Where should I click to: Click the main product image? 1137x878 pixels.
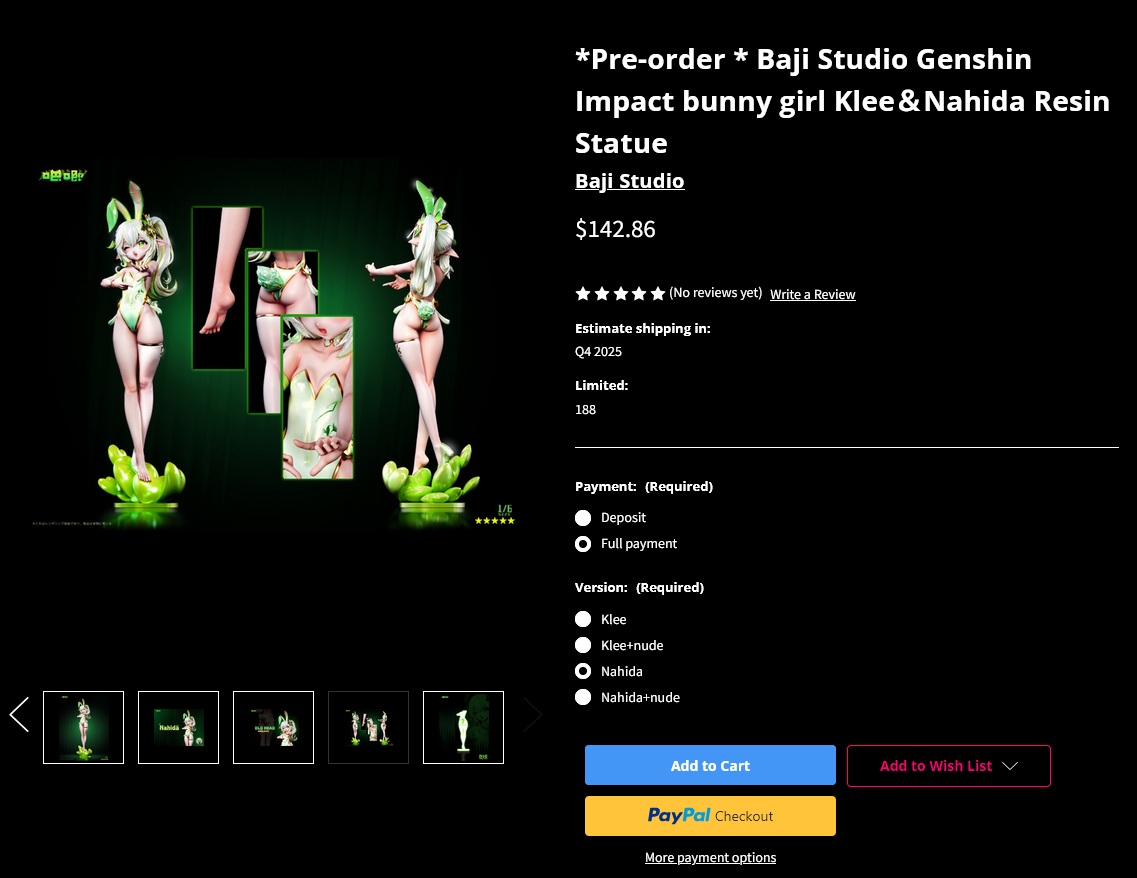[275, 344]
